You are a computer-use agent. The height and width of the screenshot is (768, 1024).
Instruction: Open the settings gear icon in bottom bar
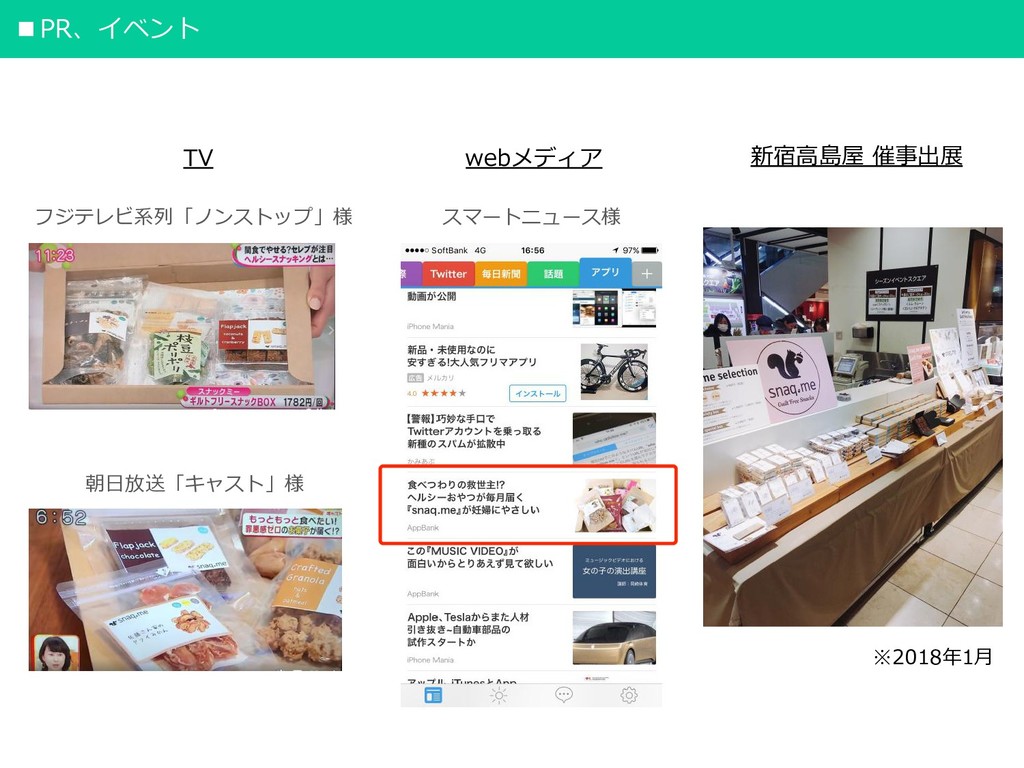click(x=629, y=696)
